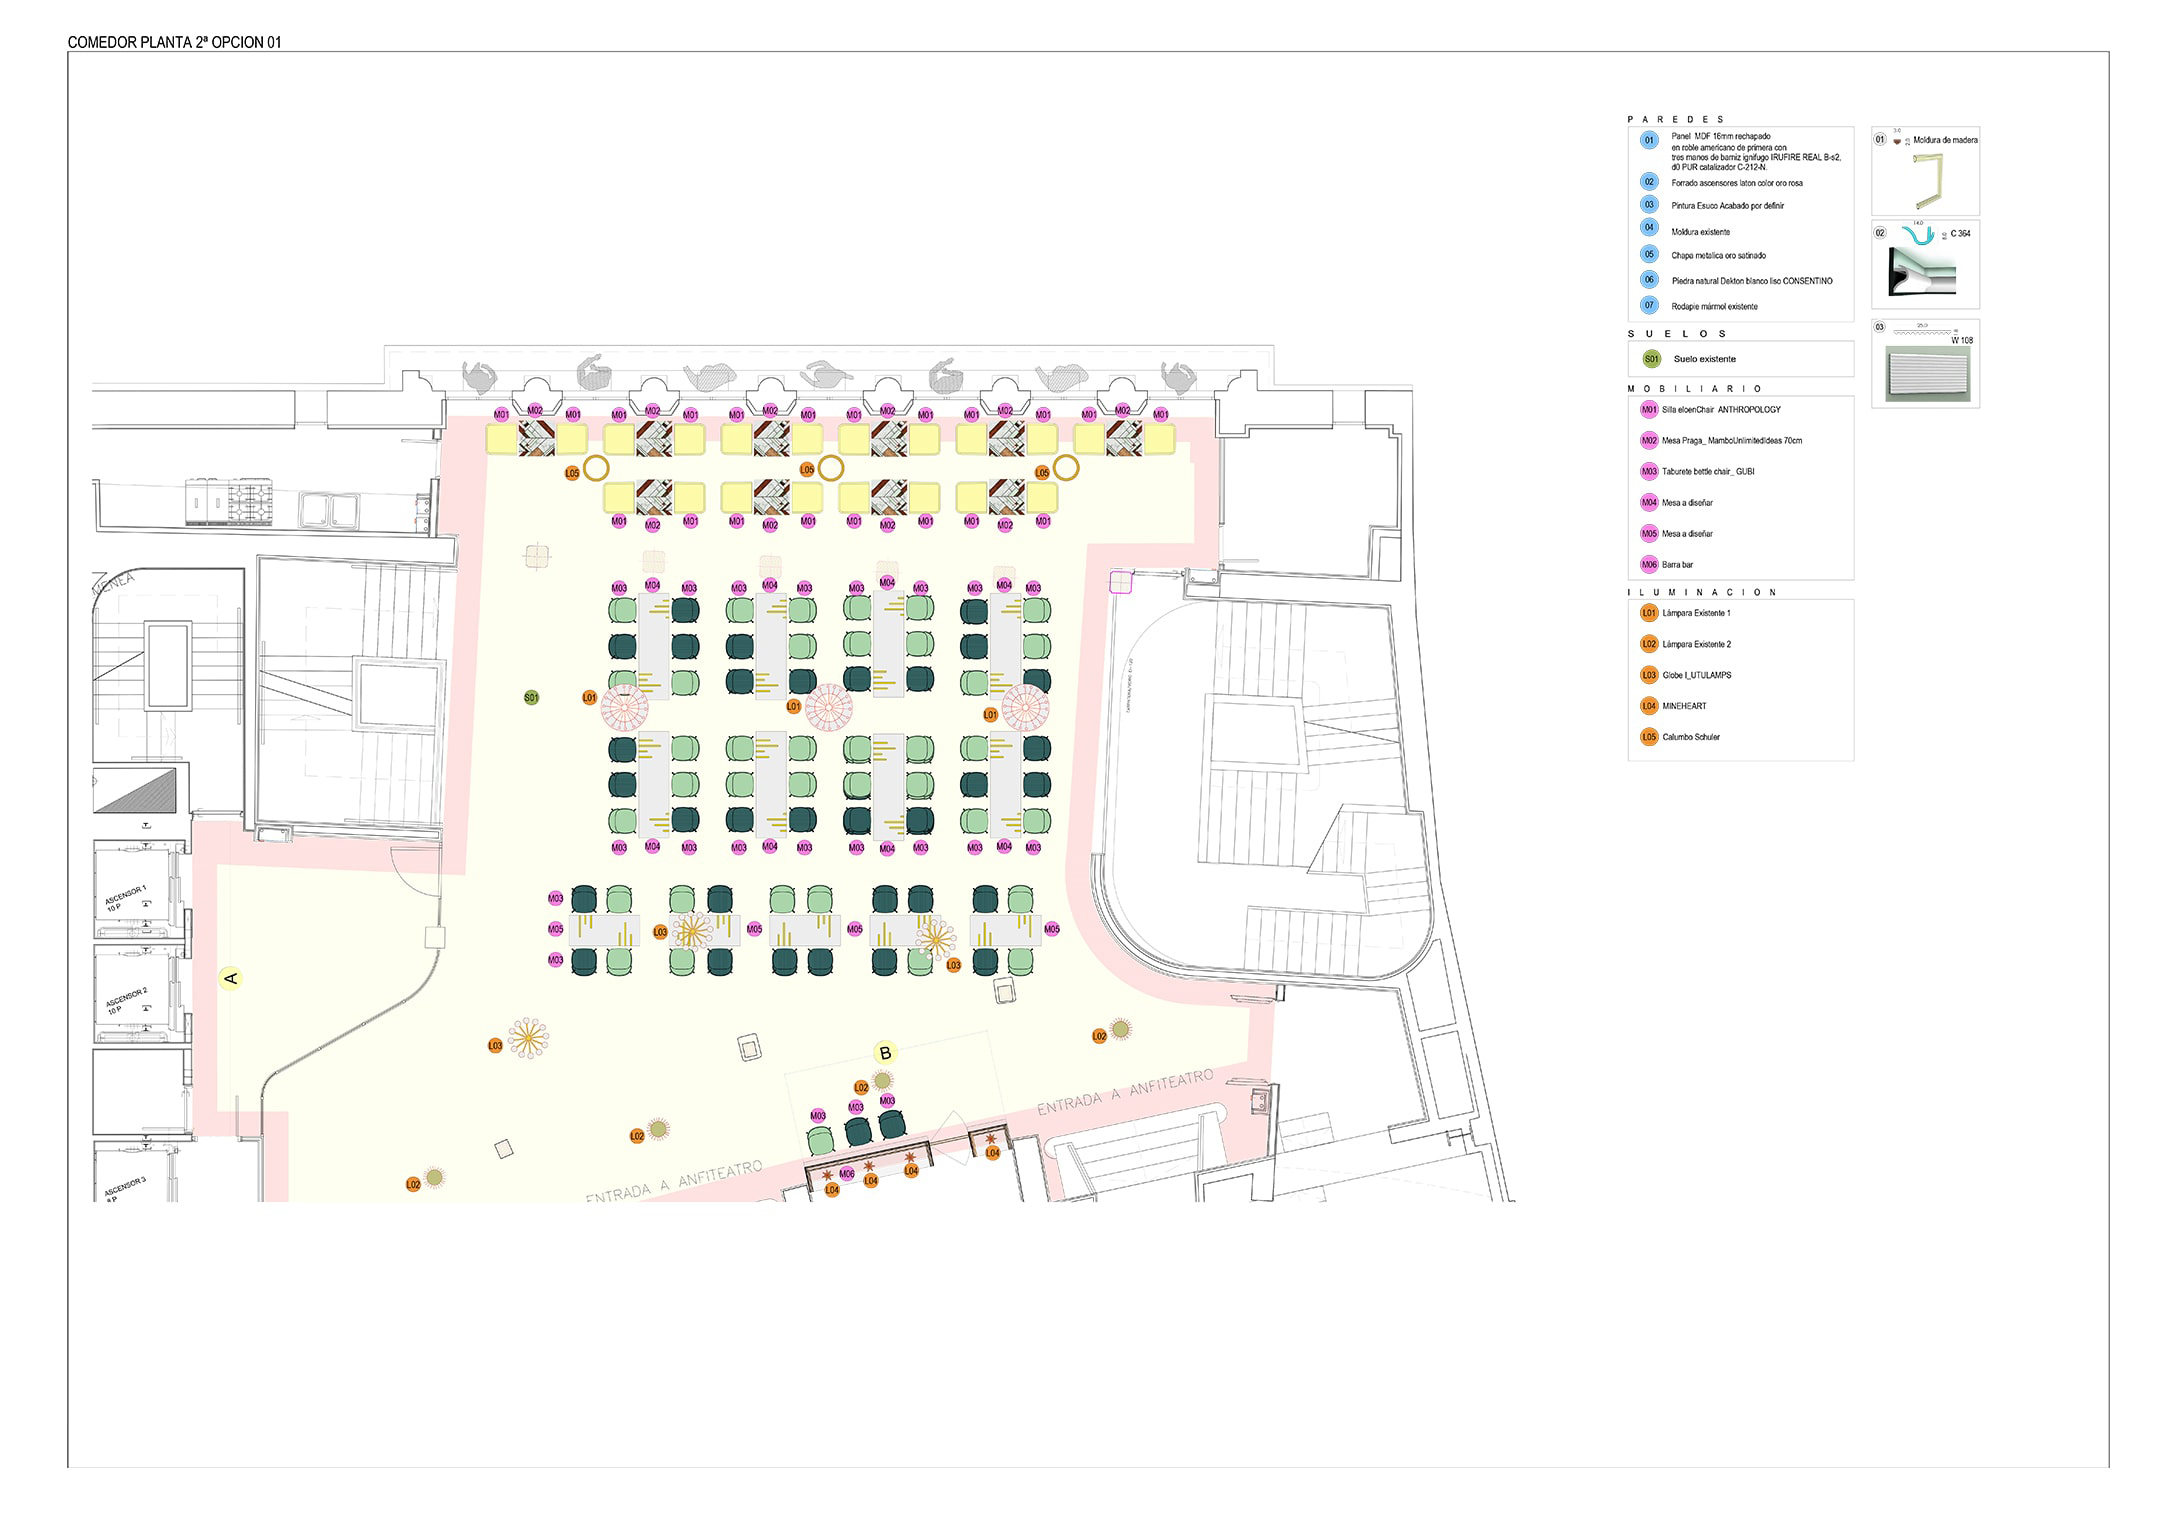Click the yellow A section marker on plan
The height and width of the screenshot is (1527, 2160).
[x=231, y=978]
